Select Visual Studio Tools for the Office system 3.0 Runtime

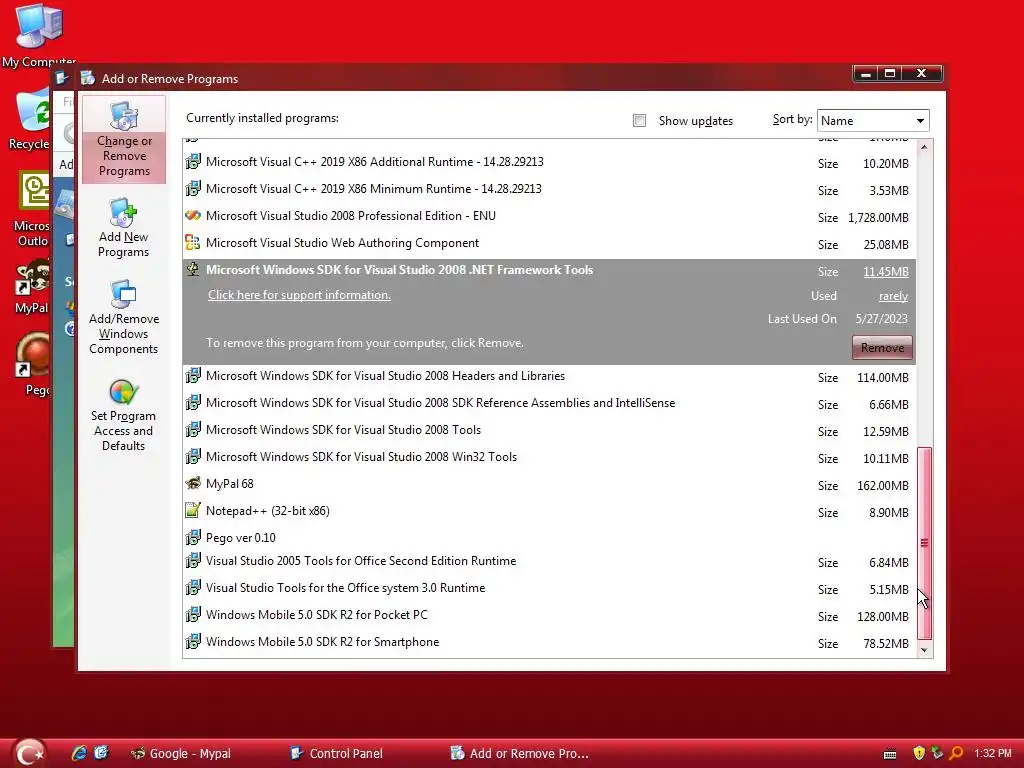(x=345, y=588)
